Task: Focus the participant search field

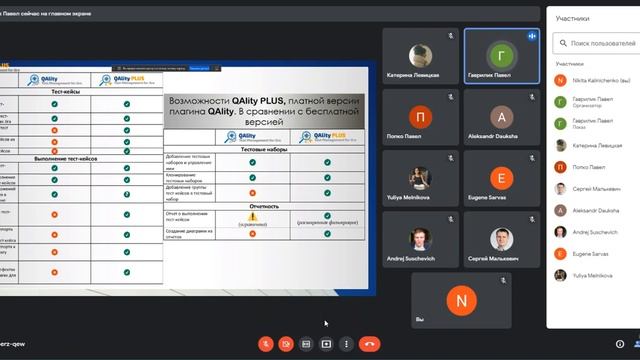Action: coord(596,43)
